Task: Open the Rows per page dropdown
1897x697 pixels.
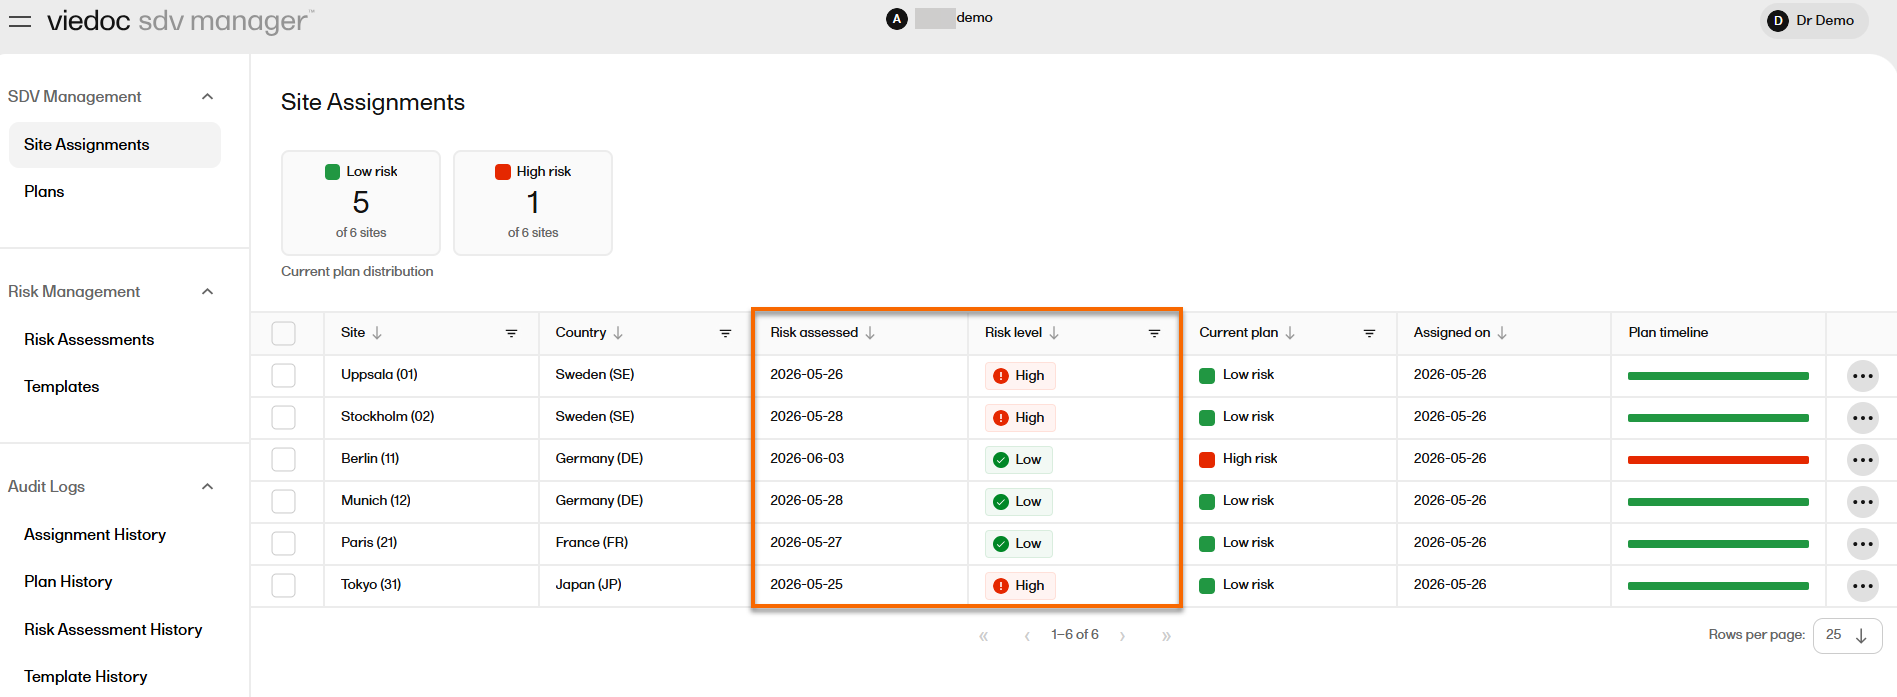Action: point(1847,635)
